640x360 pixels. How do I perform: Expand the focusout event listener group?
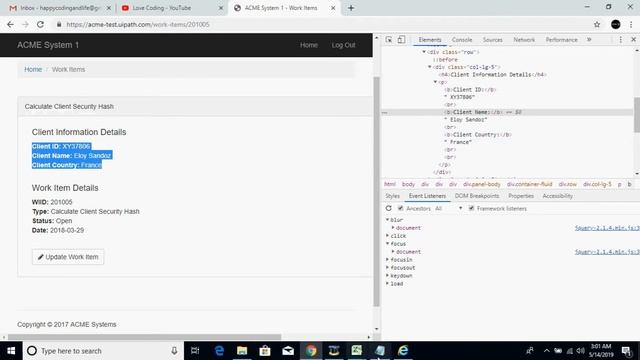coord(387,267)
